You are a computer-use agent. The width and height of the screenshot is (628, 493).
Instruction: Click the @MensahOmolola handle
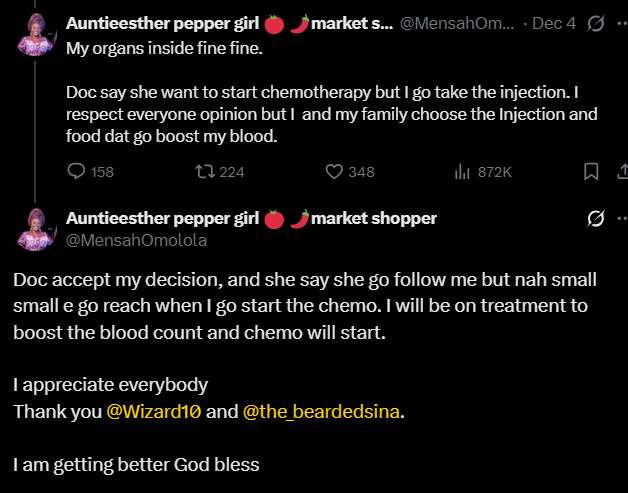pos(122,239)
